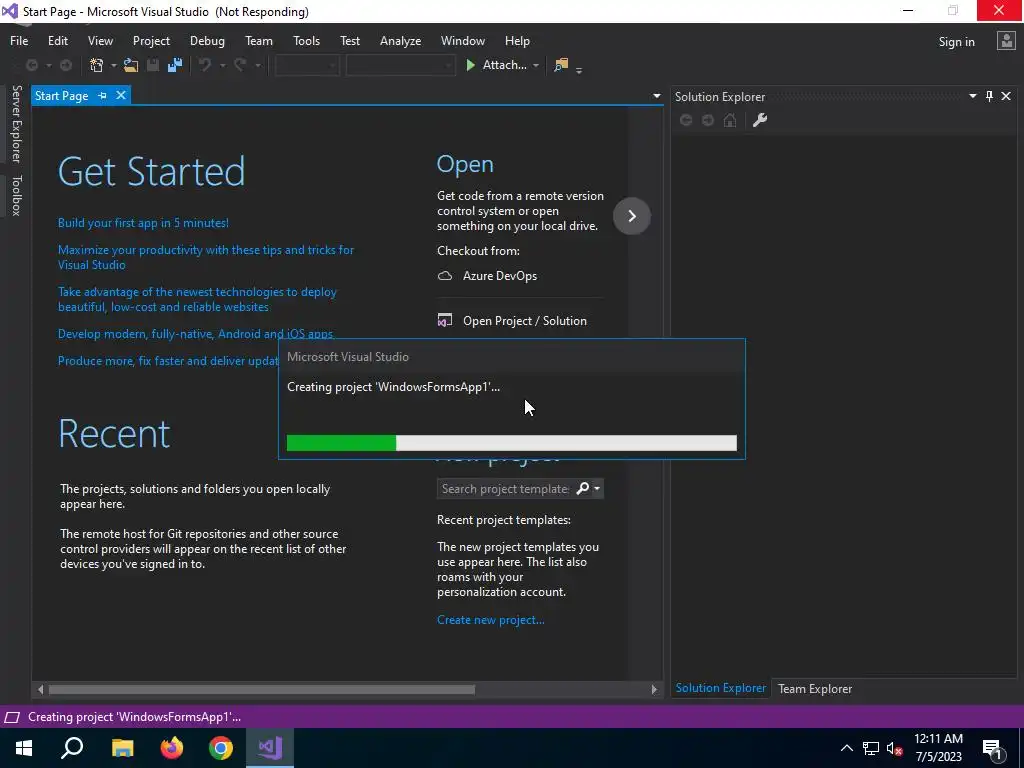The image size is (1024, 768).
Task: Expand the New Project icon dropdown arrow
Action: [x=114, y=65]
